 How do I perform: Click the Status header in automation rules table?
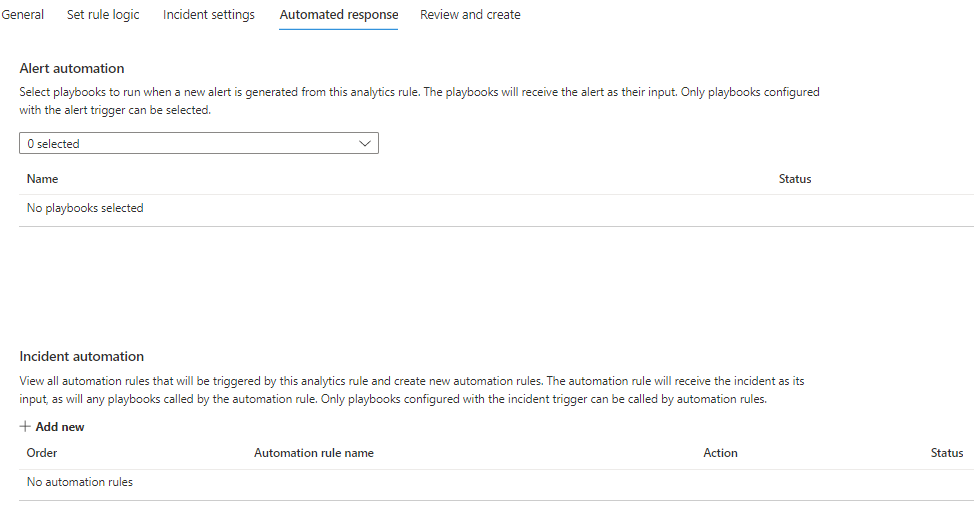tap(947, 453)
